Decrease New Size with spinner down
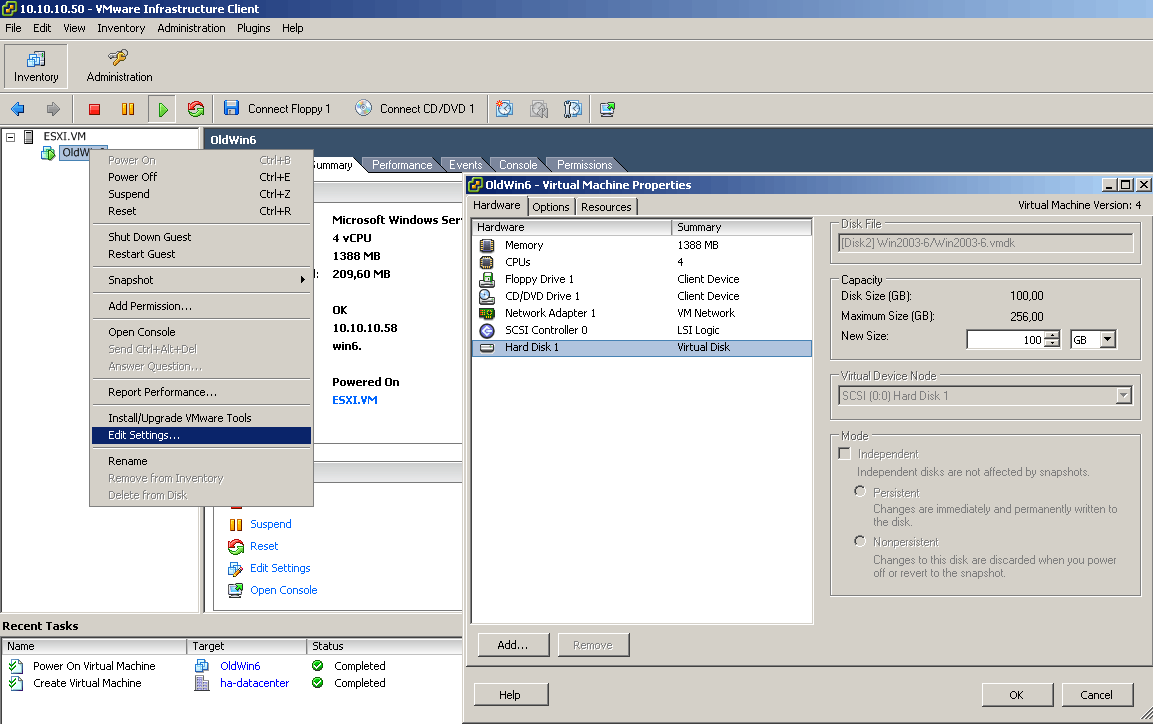 point(1052,343)
